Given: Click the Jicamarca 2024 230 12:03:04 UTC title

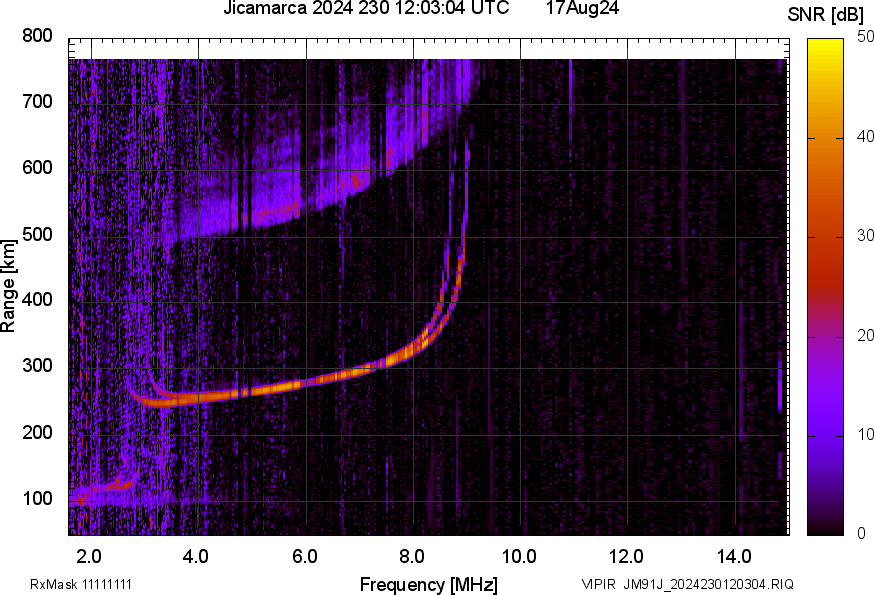Looking at the screenshot, I should [x=366, y=8].
